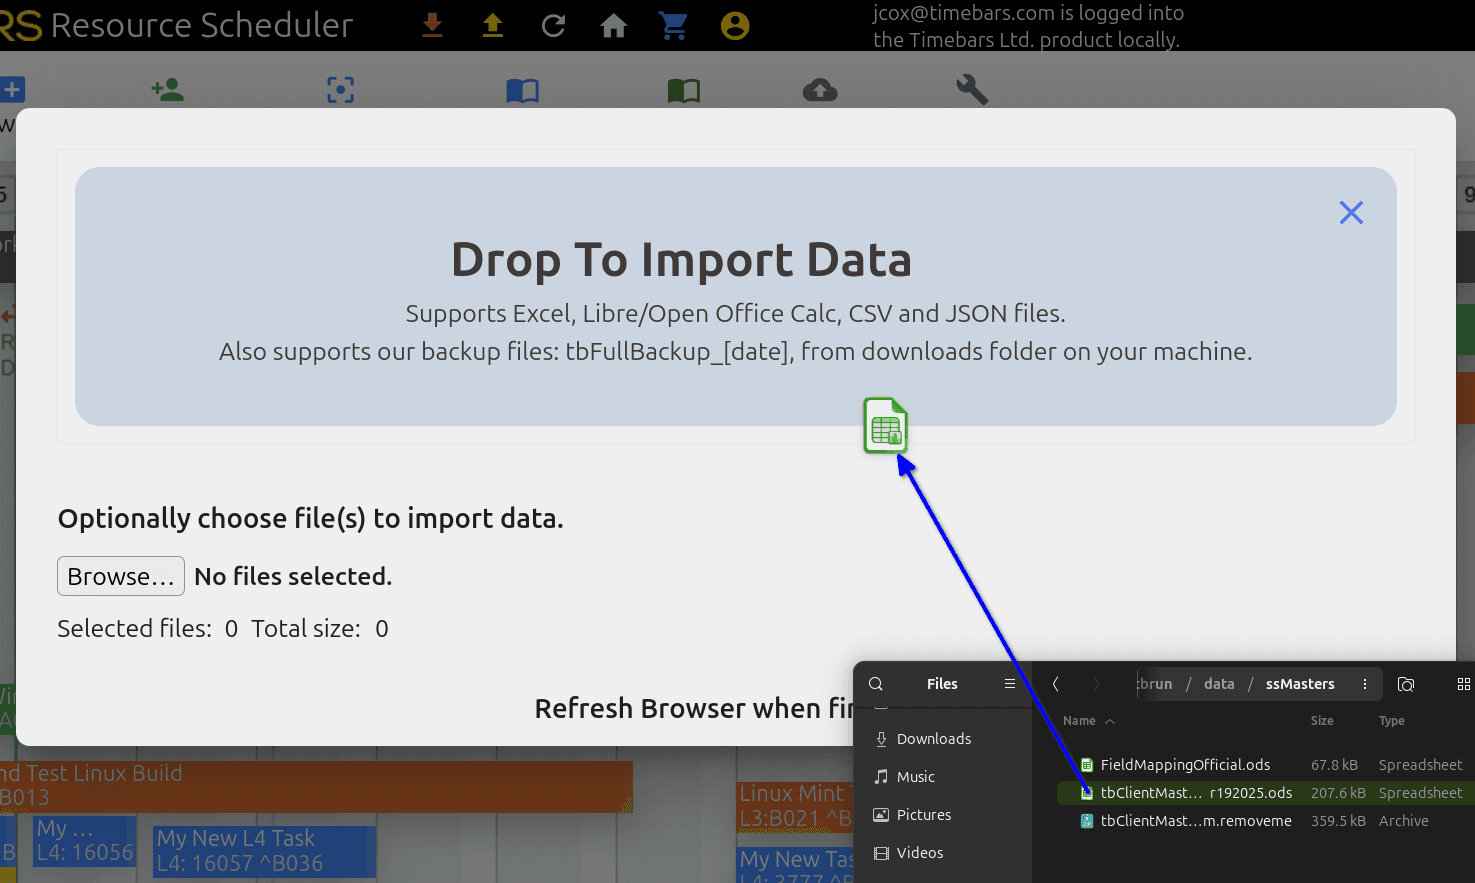Click the search icon in Files window

(876, 684)
